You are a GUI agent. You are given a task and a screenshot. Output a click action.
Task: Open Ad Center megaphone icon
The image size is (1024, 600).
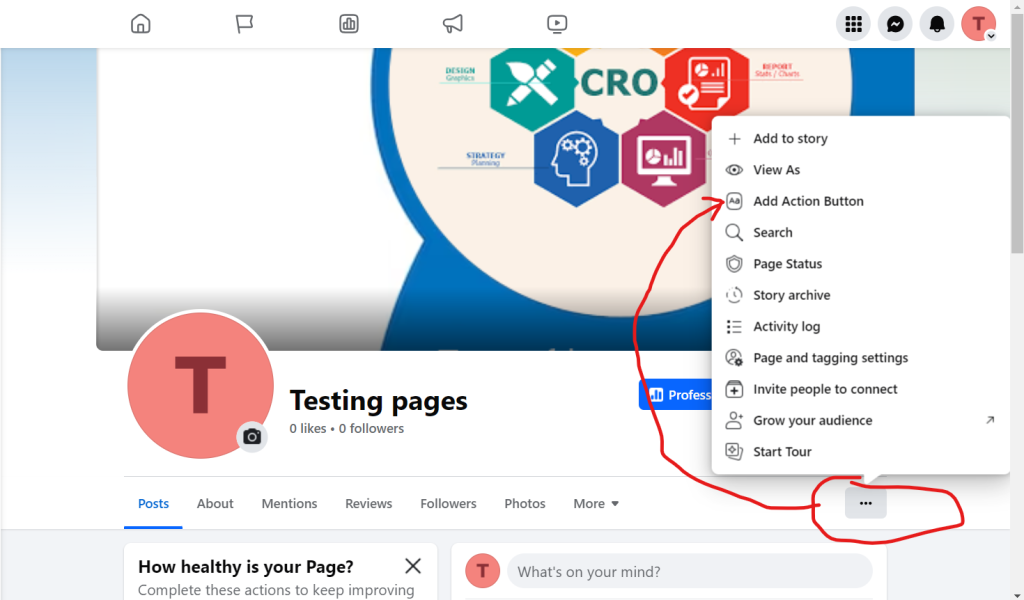pos(453,24)
